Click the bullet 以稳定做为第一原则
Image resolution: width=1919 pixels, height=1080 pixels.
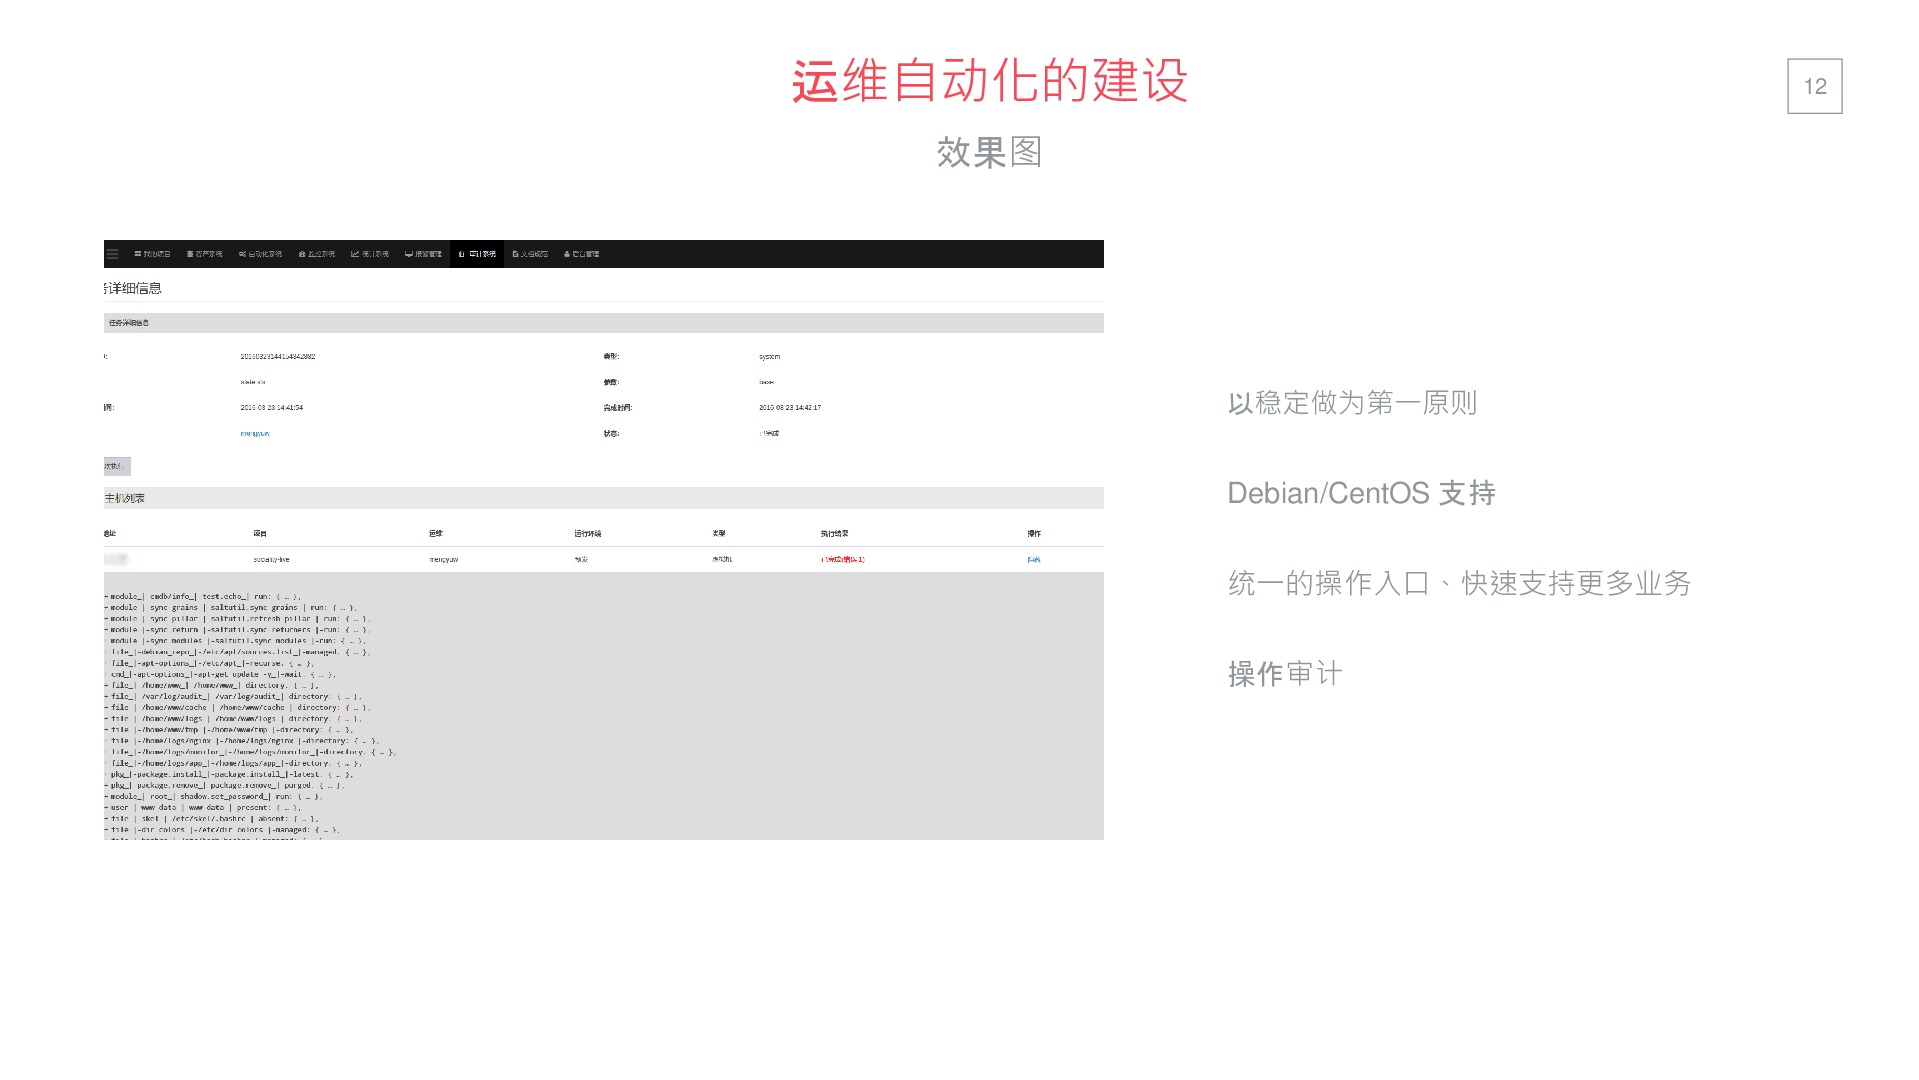tap(1352, 403)
